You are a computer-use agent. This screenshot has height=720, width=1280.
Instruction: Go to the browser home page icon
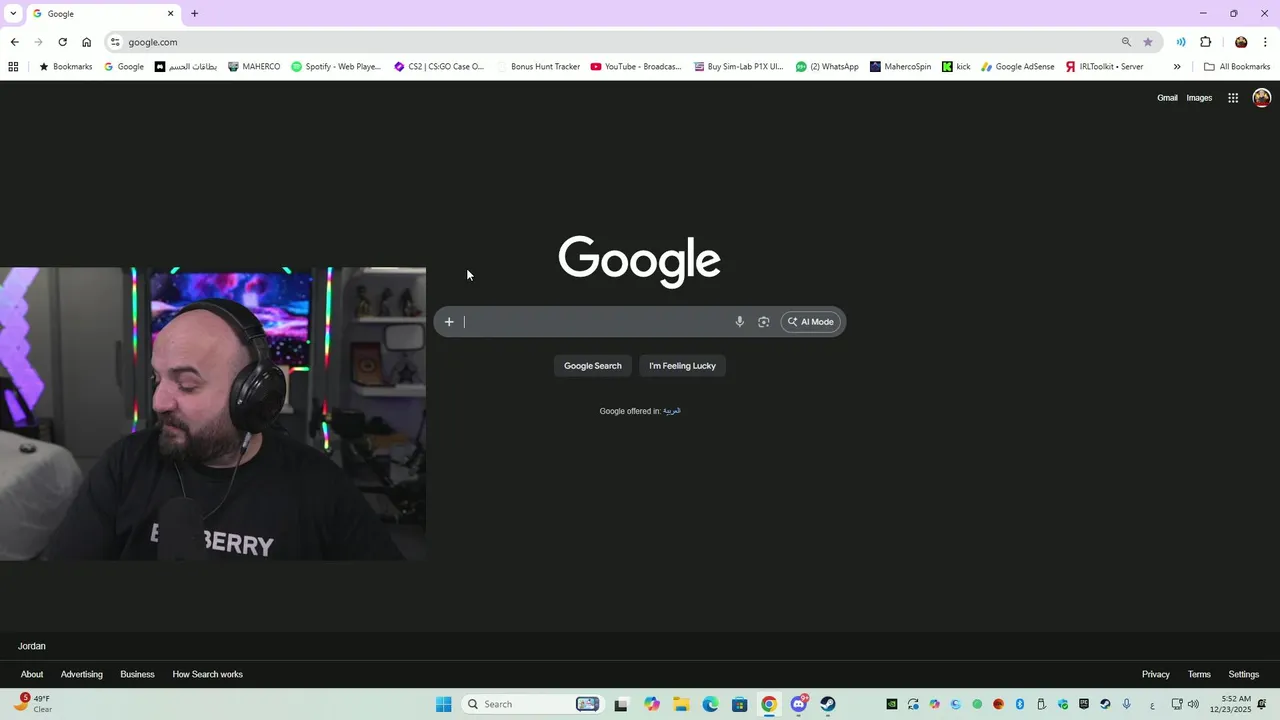tap(86, 42)
